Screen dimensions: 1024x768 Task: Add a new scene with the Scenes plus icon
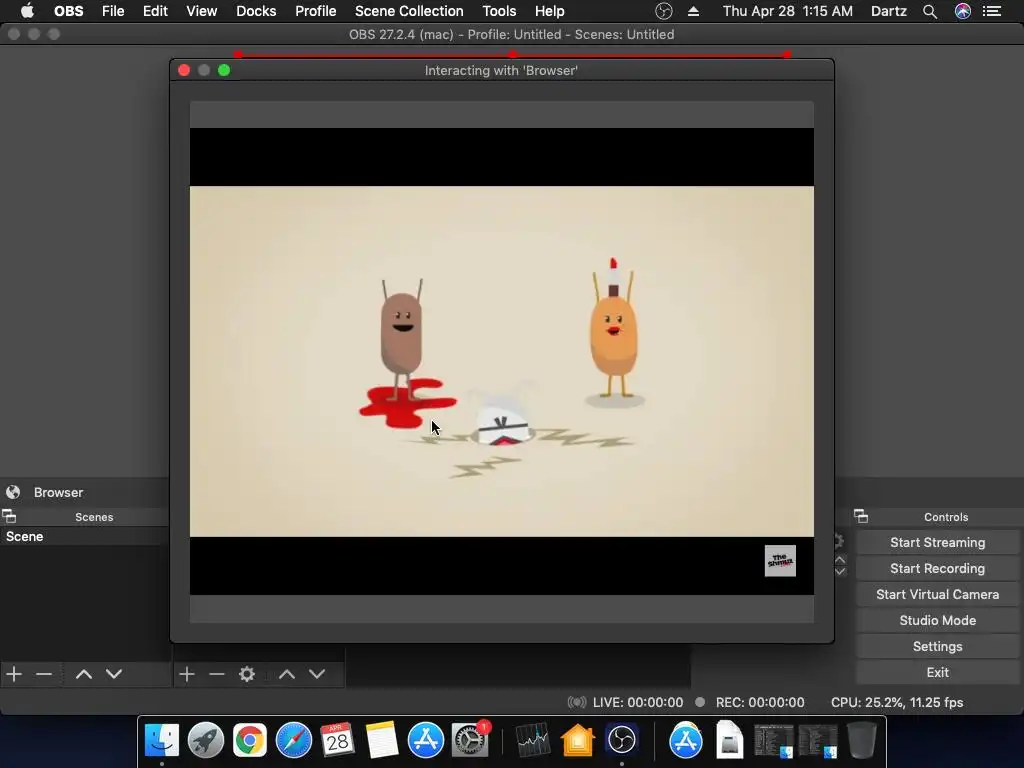point(14,673)
